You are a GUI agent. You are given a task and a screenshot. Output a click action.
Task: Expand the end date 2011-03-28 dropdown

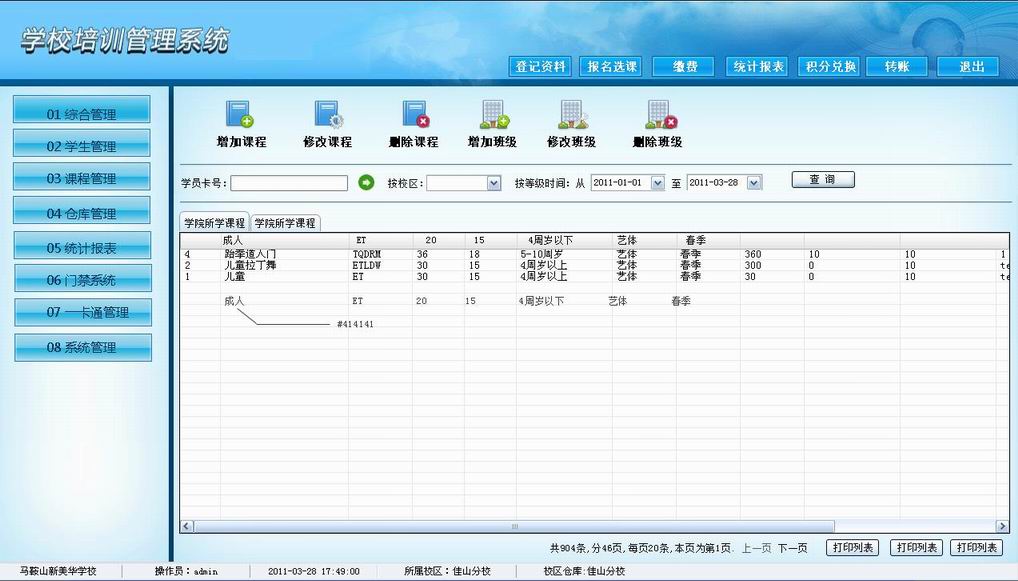tap(754, 183)
